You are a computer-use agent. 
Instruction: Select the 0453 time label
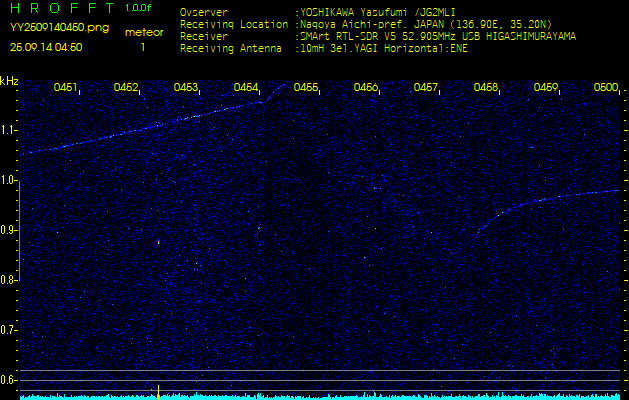[x=186, y=88]
